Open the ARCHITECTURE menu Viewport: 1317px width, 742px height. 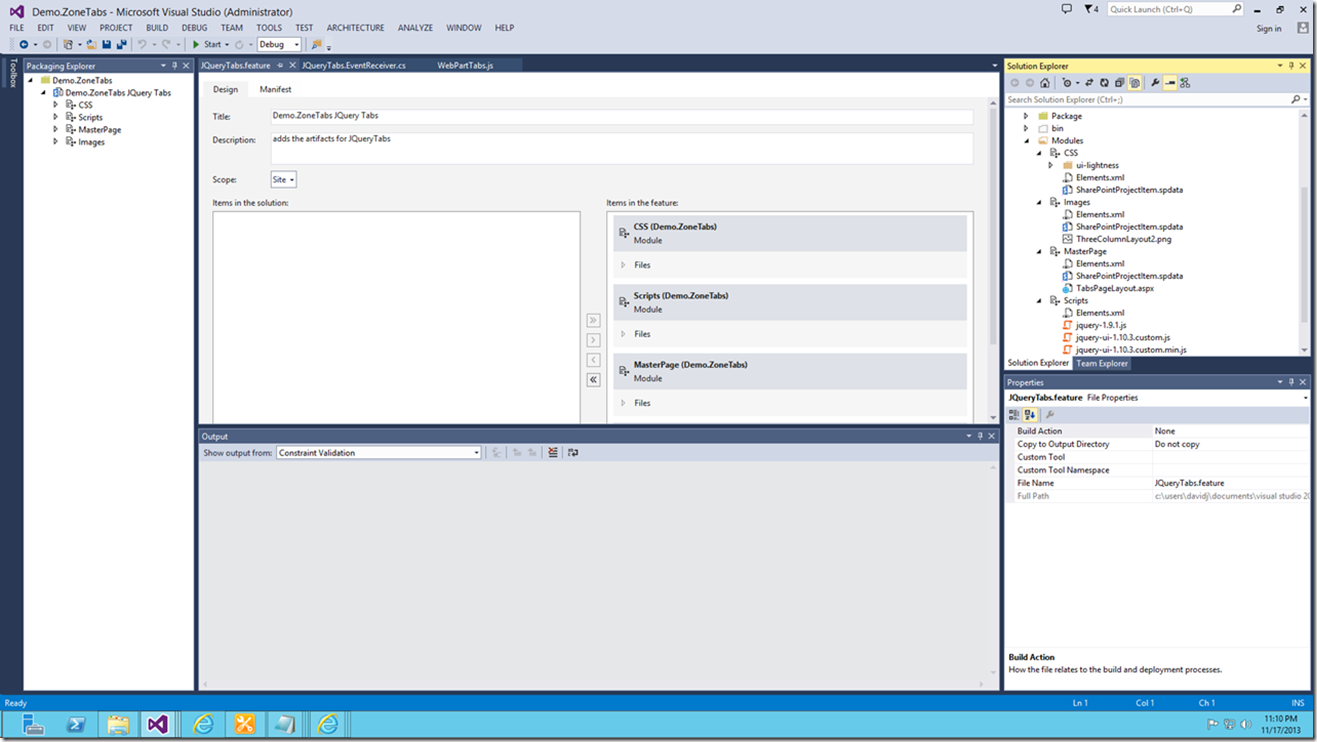pyautogui.click(x=355, y=28)
